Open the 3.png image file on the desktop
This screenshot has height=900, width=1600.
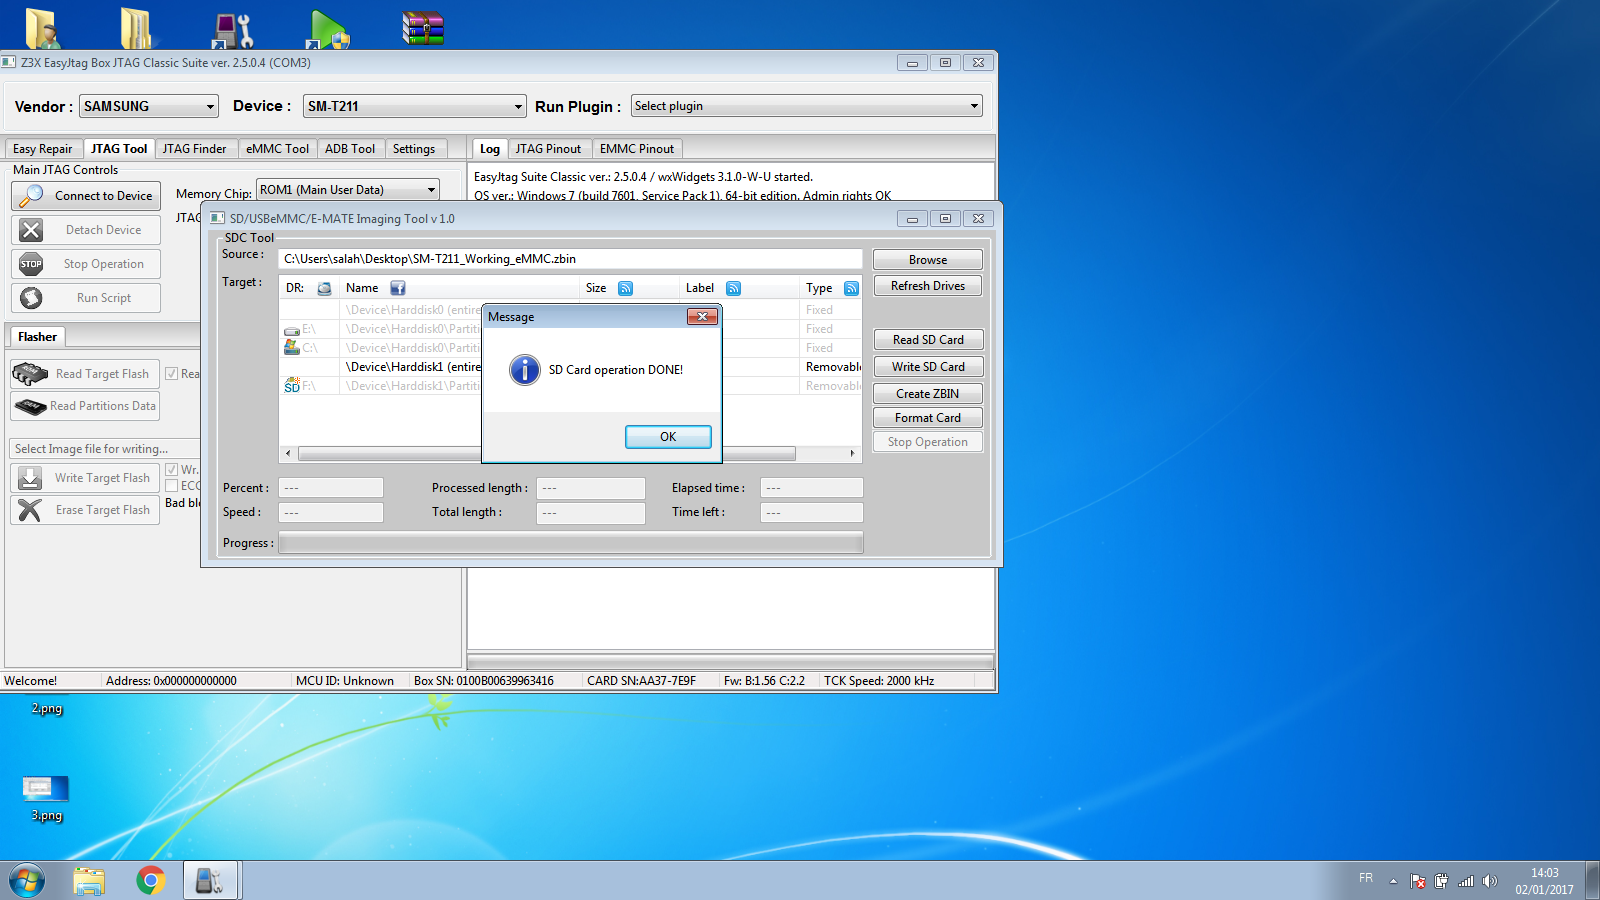pos(46,797)
